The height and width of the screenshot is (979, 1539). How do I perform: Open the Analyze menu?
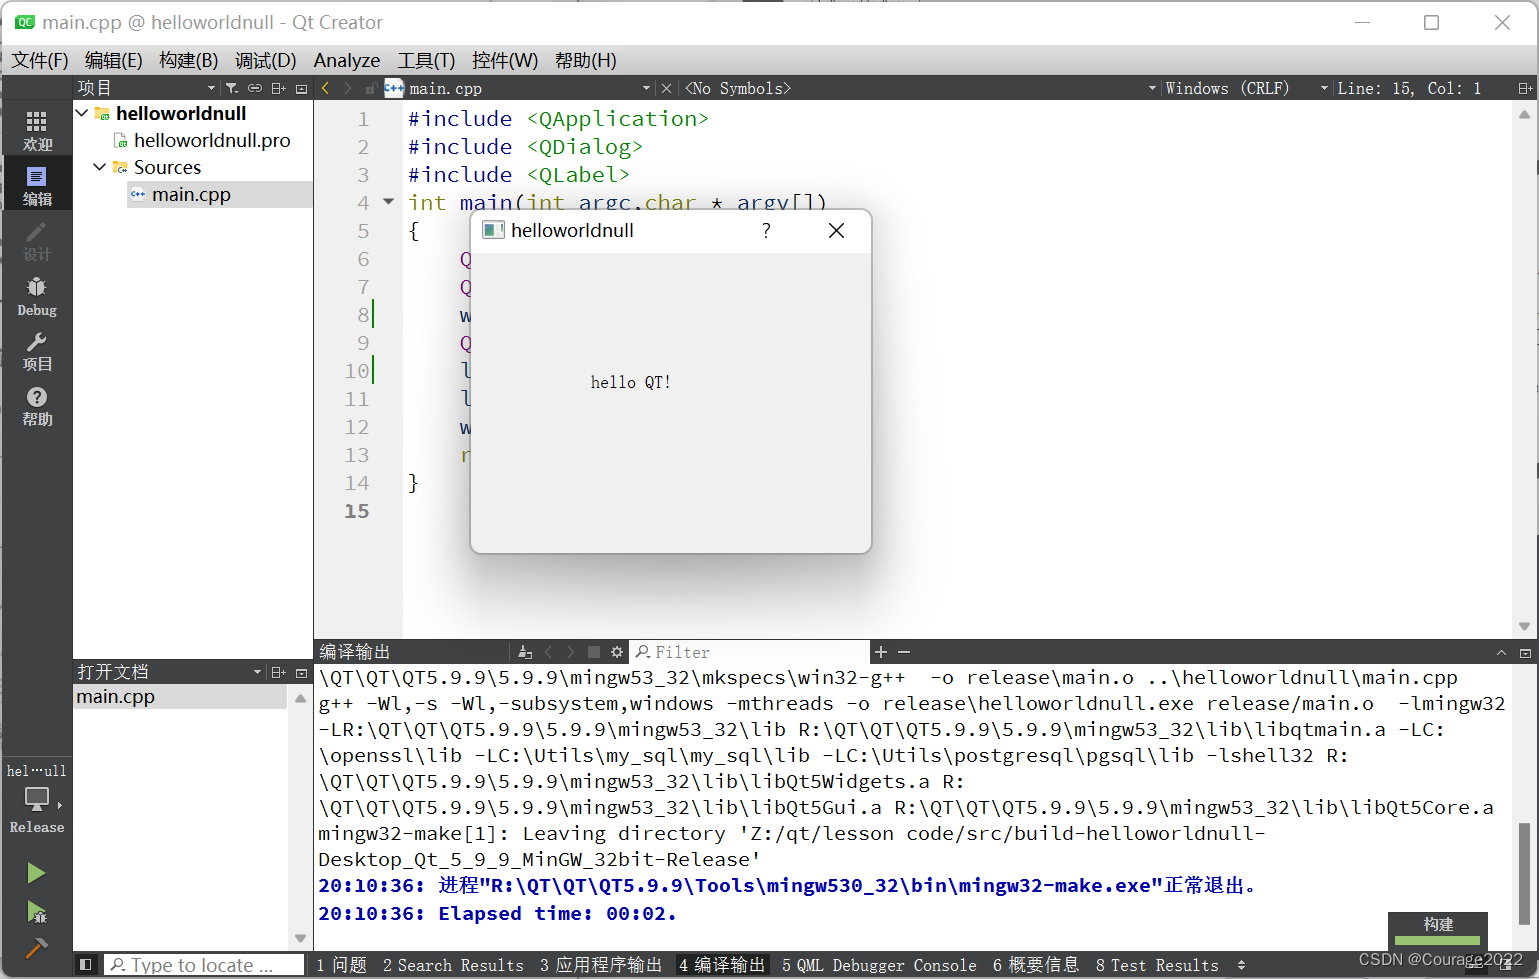coord(347,60)
